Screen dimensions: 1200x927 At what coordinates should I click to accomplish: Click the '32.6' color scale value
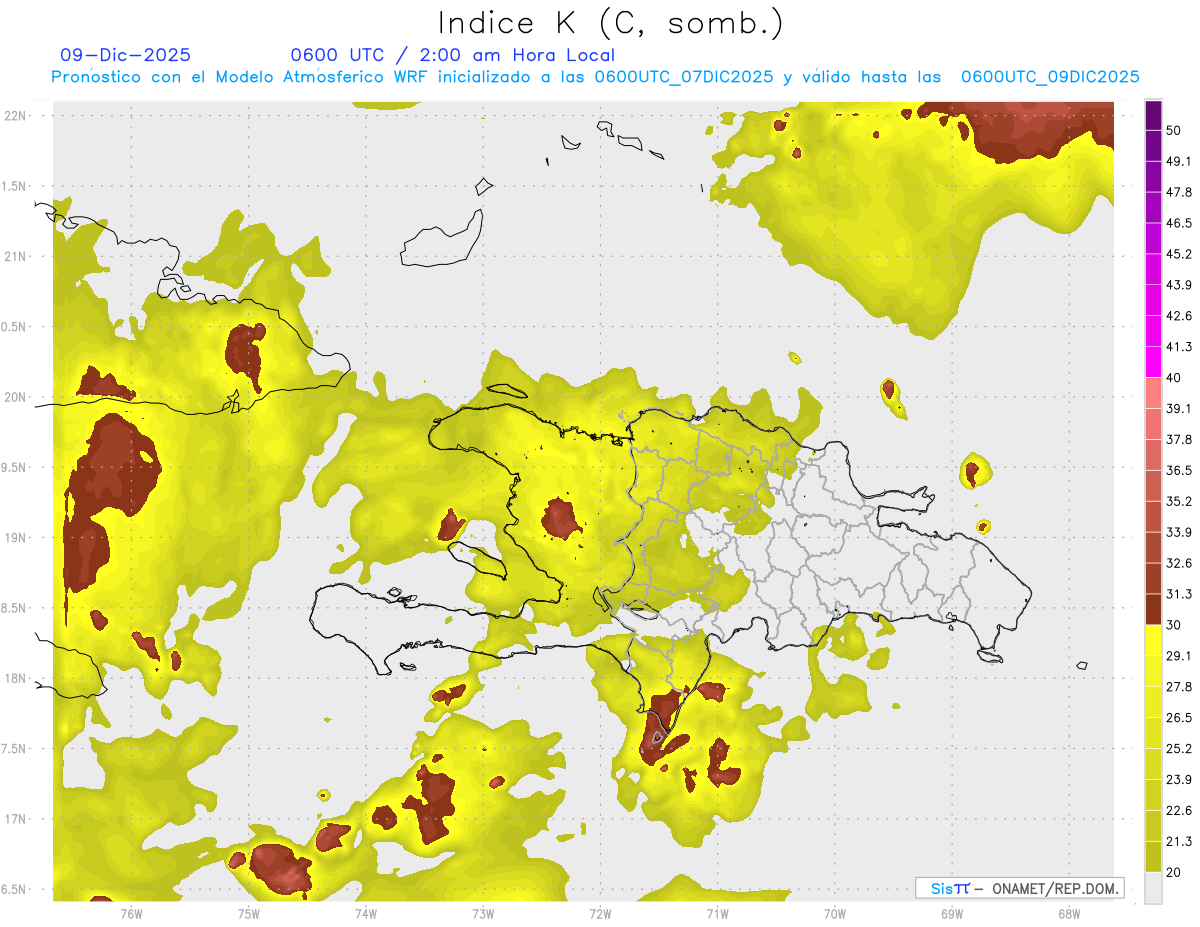1178,564
